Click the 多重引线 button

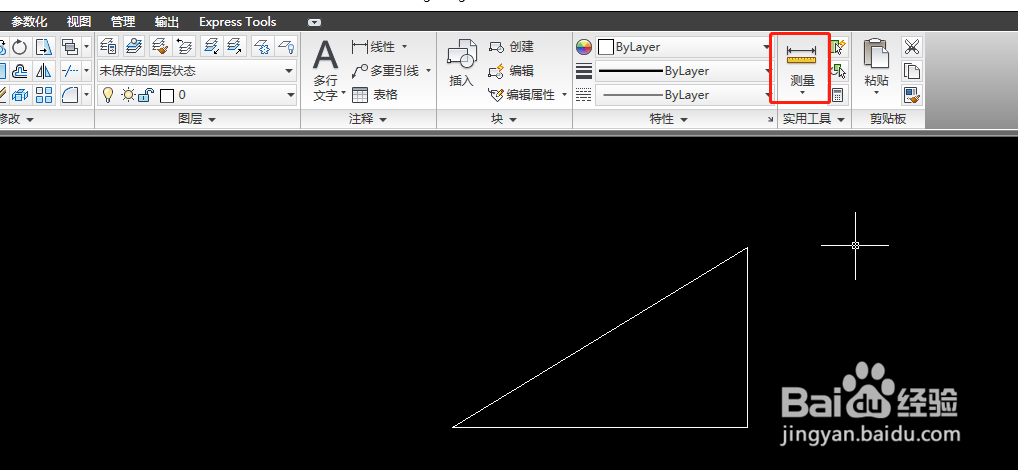click(385, 71)
